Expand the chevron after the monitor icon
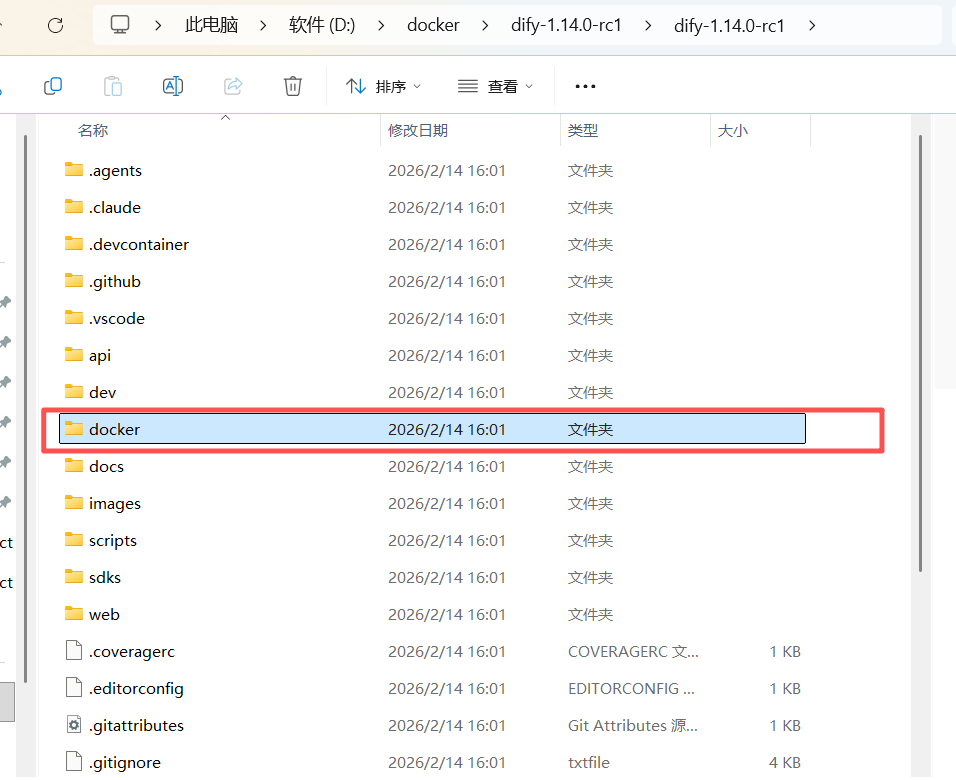 pyautogui.click(x=158, y=26)
